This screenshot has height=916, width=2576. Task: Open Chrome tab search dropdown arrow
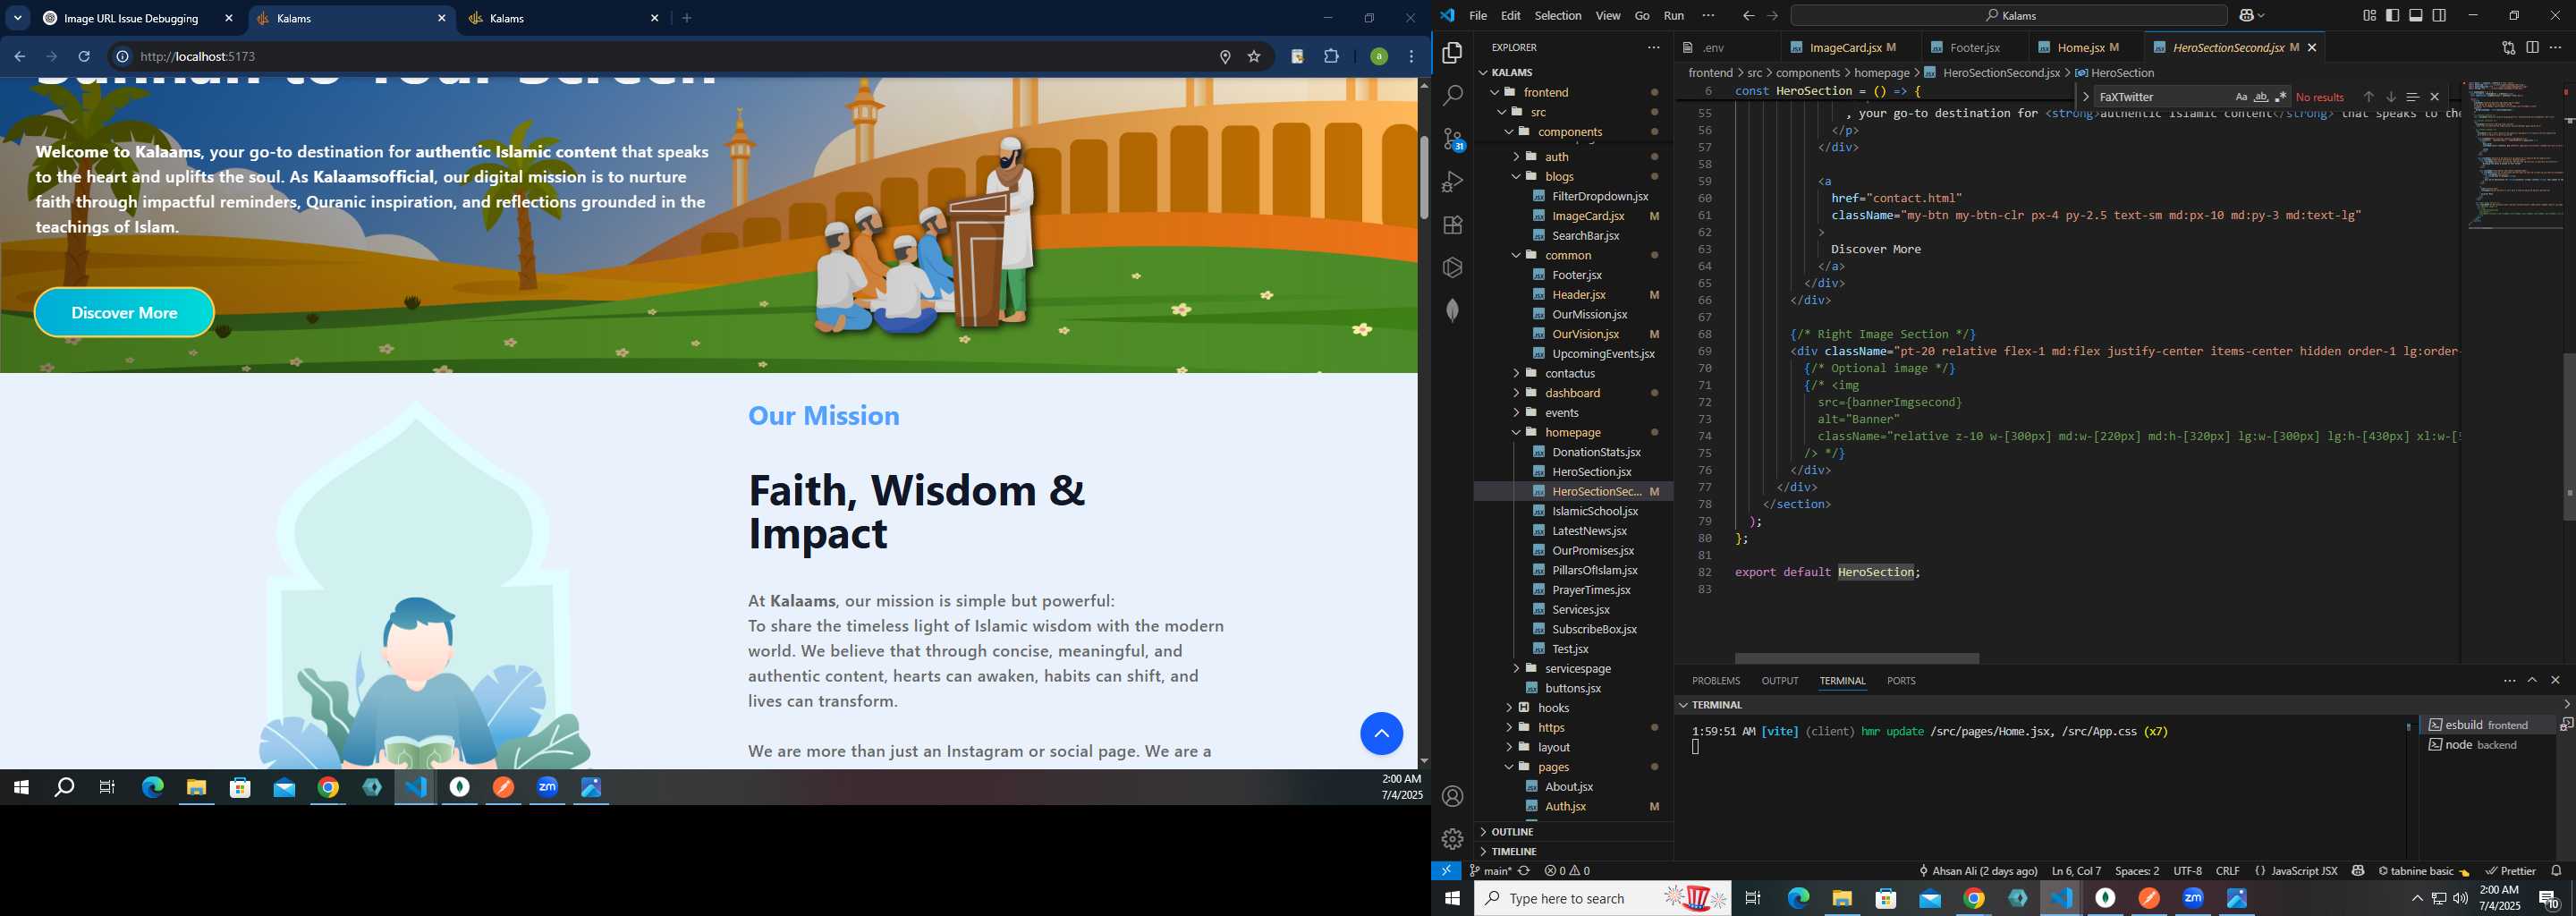17,18
